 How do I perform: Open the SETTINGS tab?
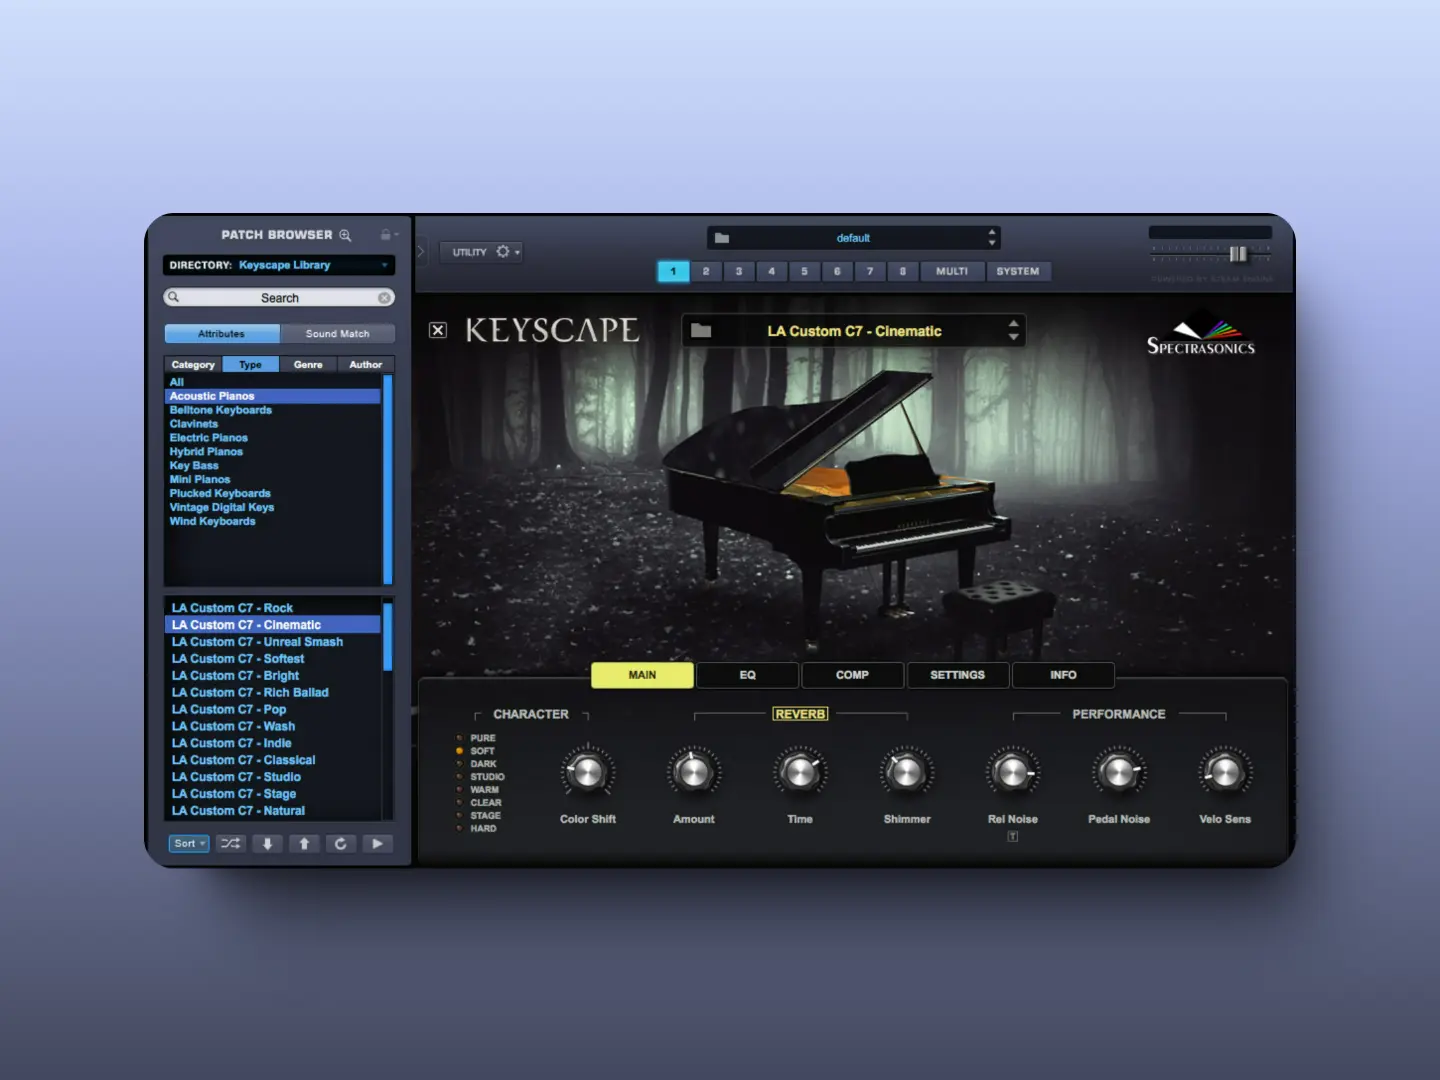tap(958, 675)
